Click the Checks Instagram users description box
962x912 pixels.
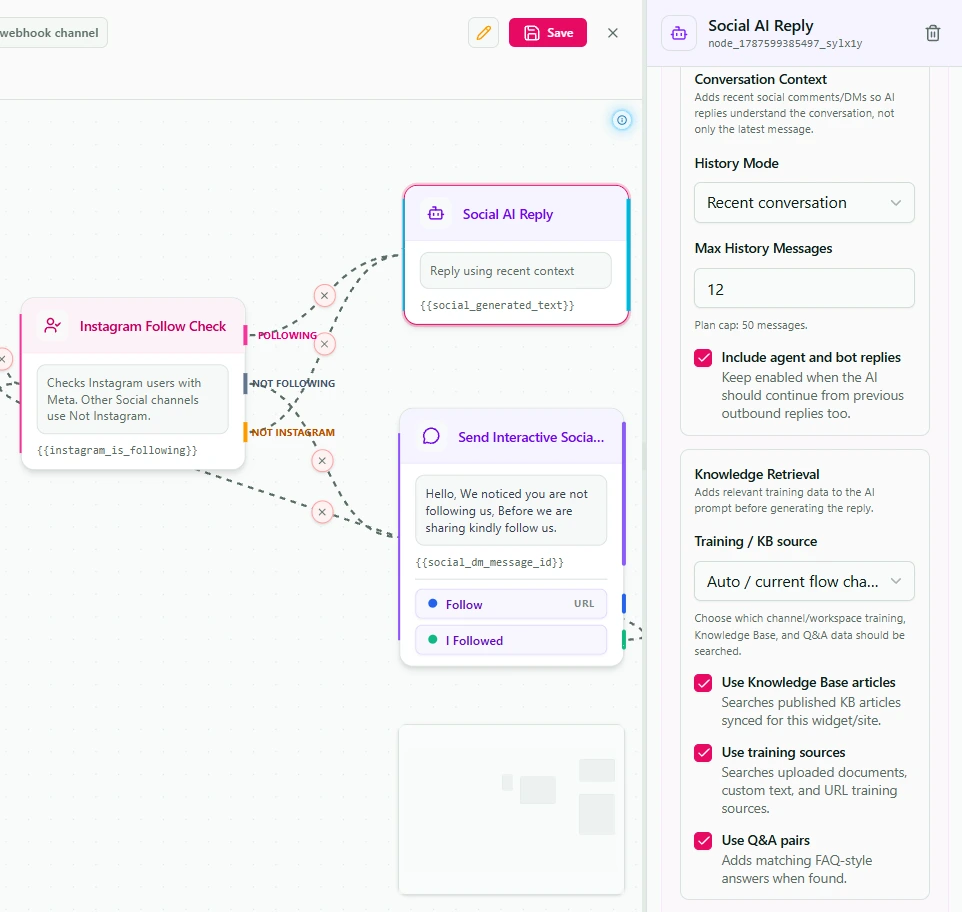coord(133,399)
